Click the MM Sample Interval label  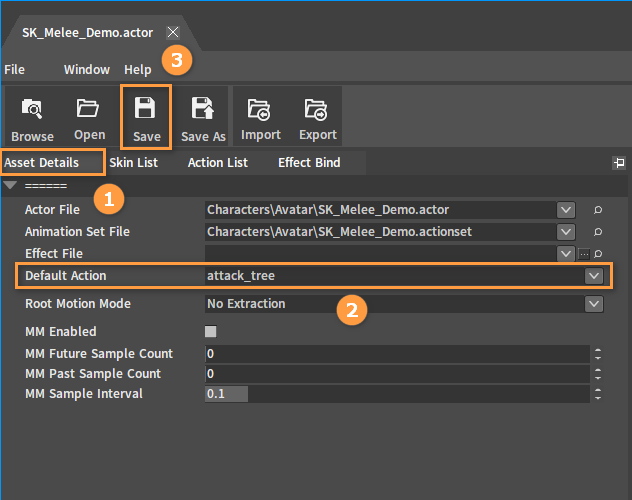[84, 394]
